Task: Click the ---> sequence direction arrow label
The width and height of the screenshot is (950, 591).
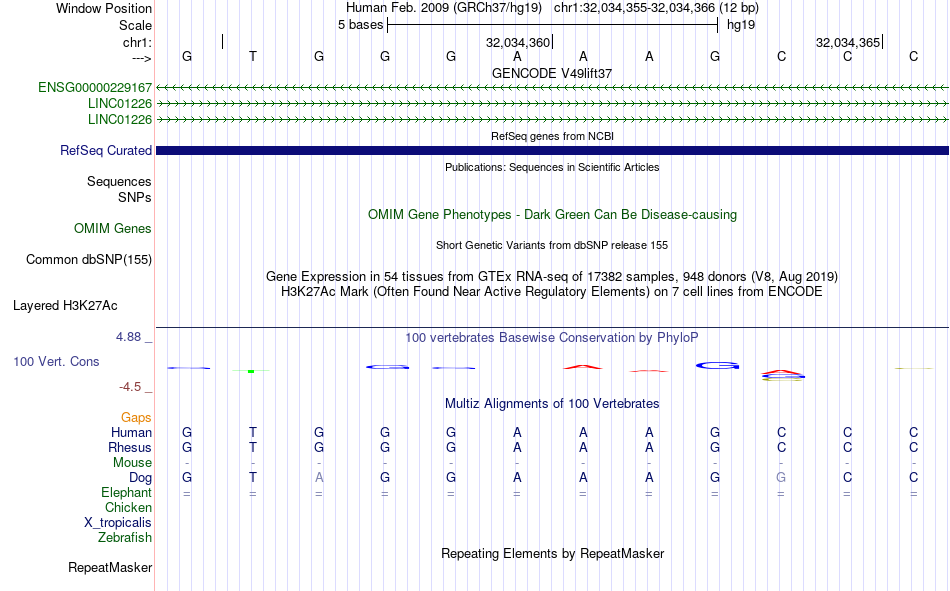Action: 142,58
